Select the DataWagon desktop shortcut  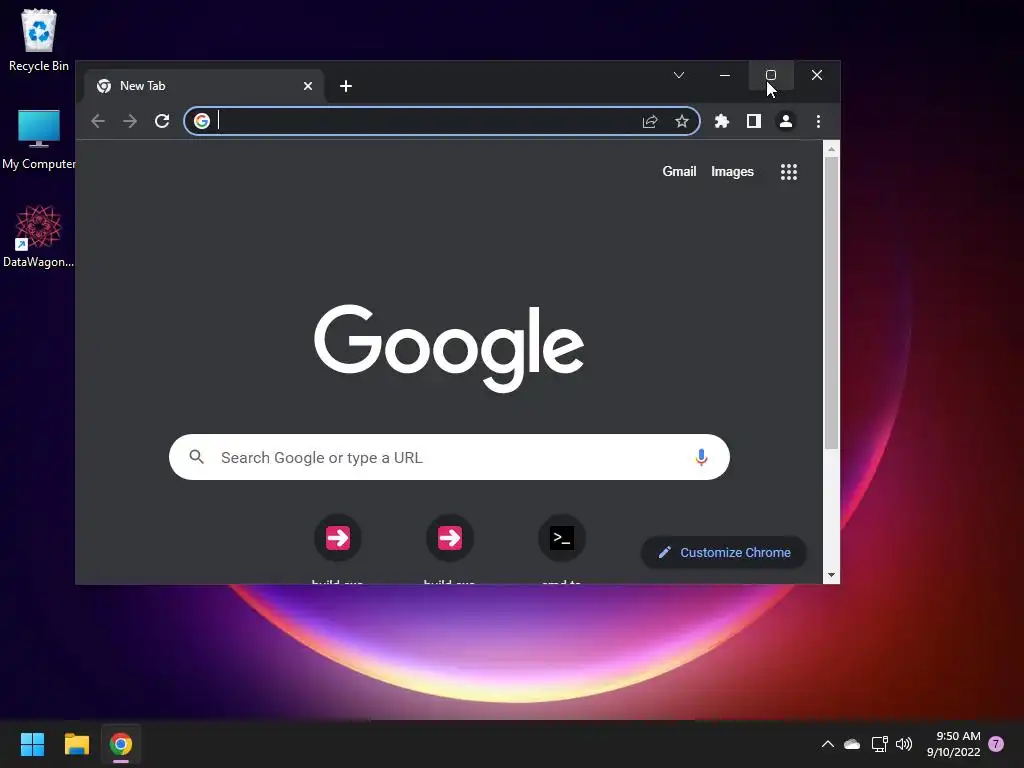[x=39, y=236]
